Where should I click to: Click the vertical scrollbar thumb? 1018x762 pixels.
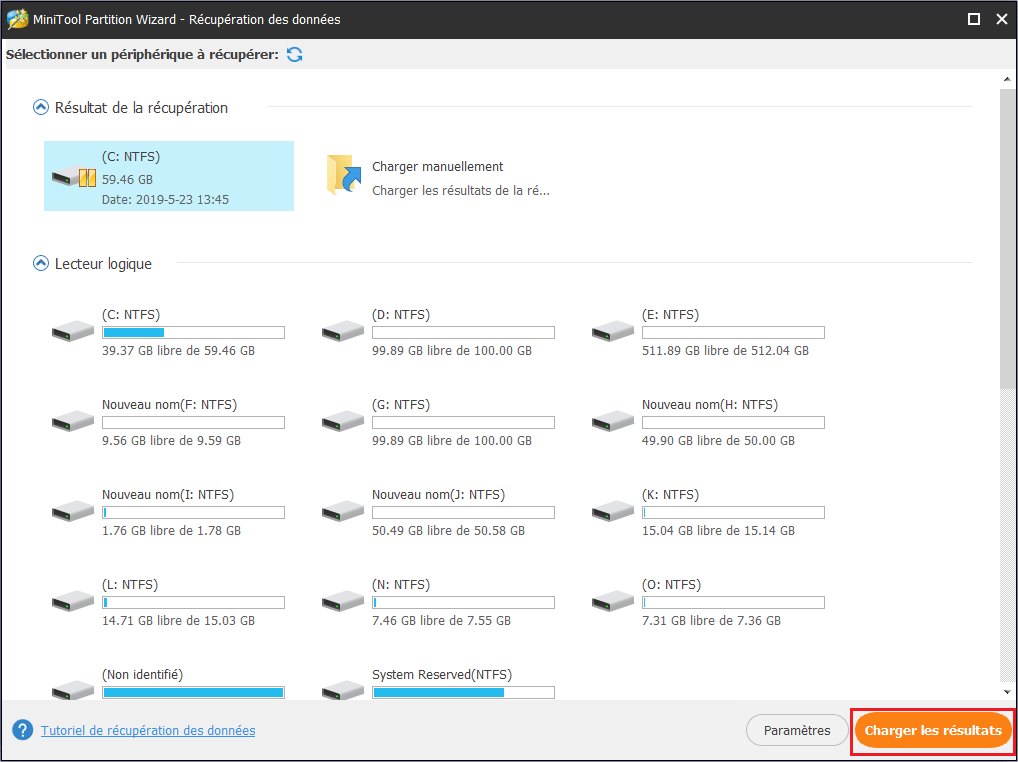(x=1006, y=237)
